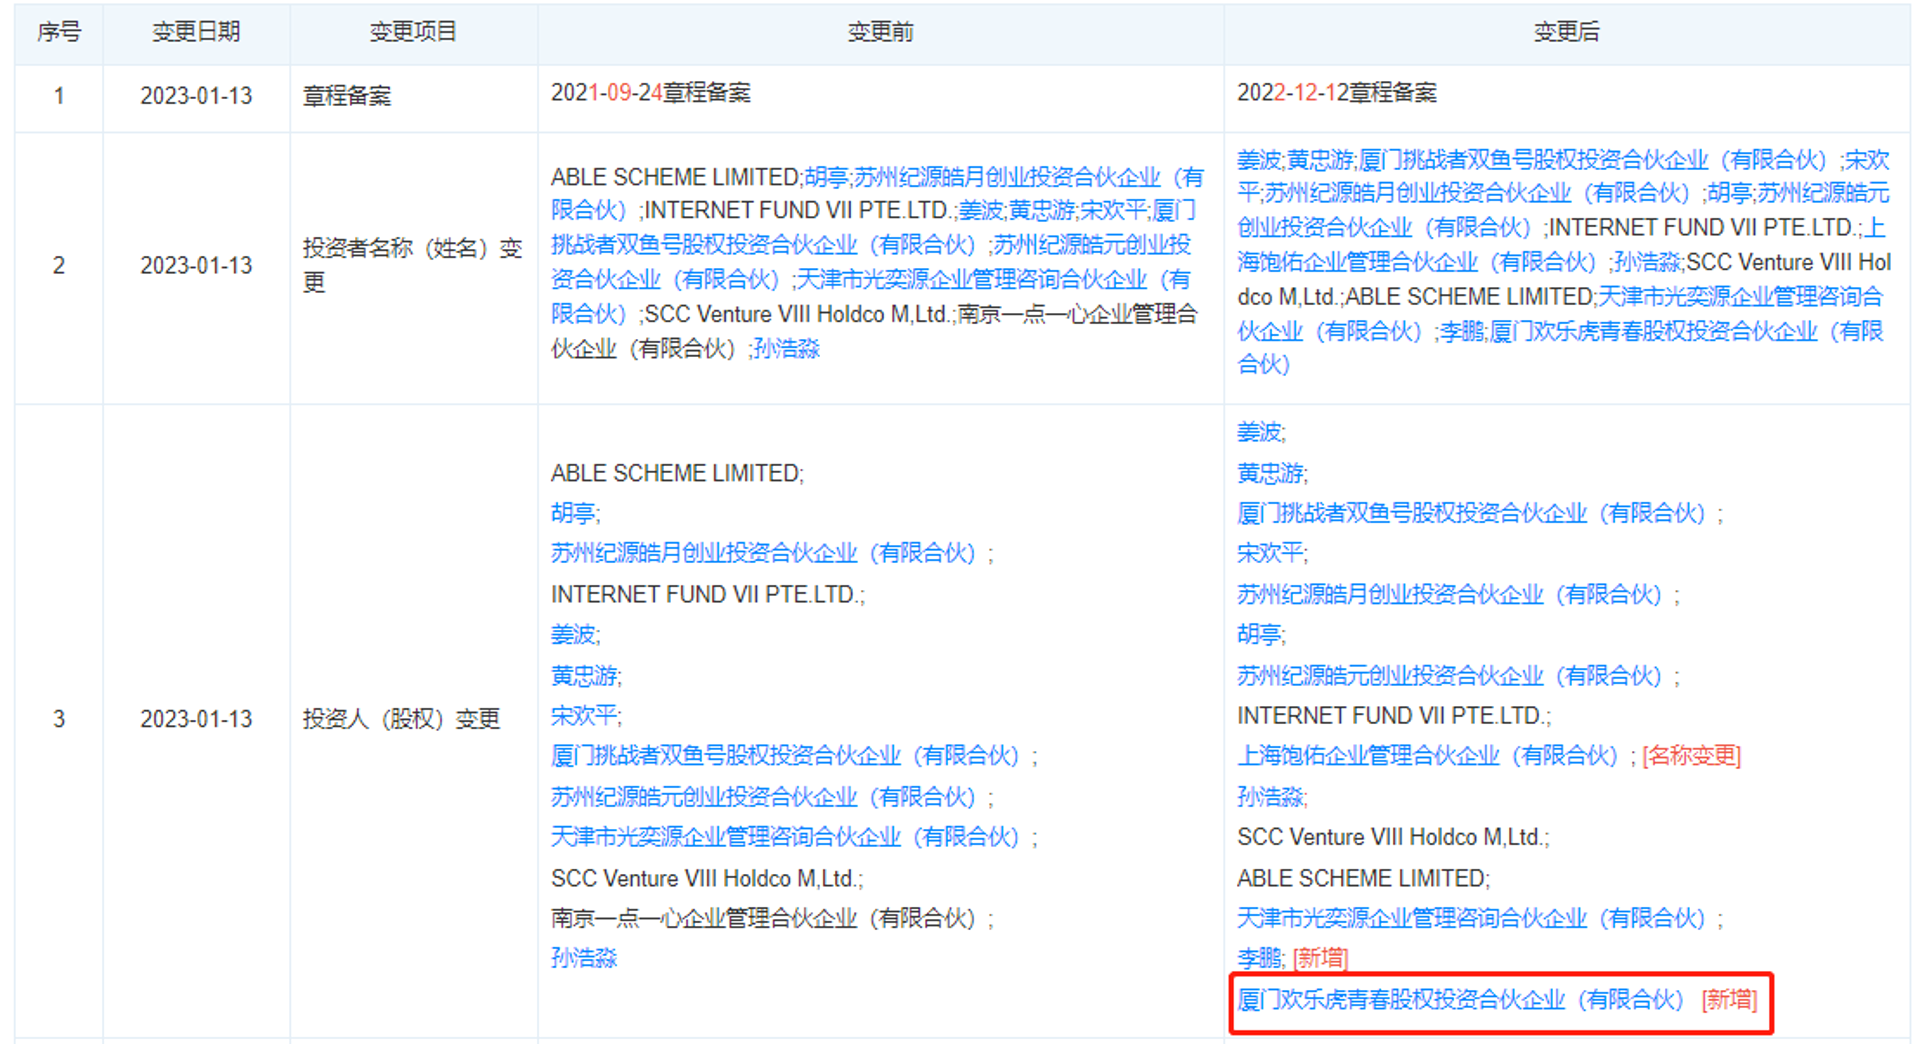Image resolution: width=1920 pixels, height=1044 pixels.
Task: Click the 变更前 column header
Action: 880,32
